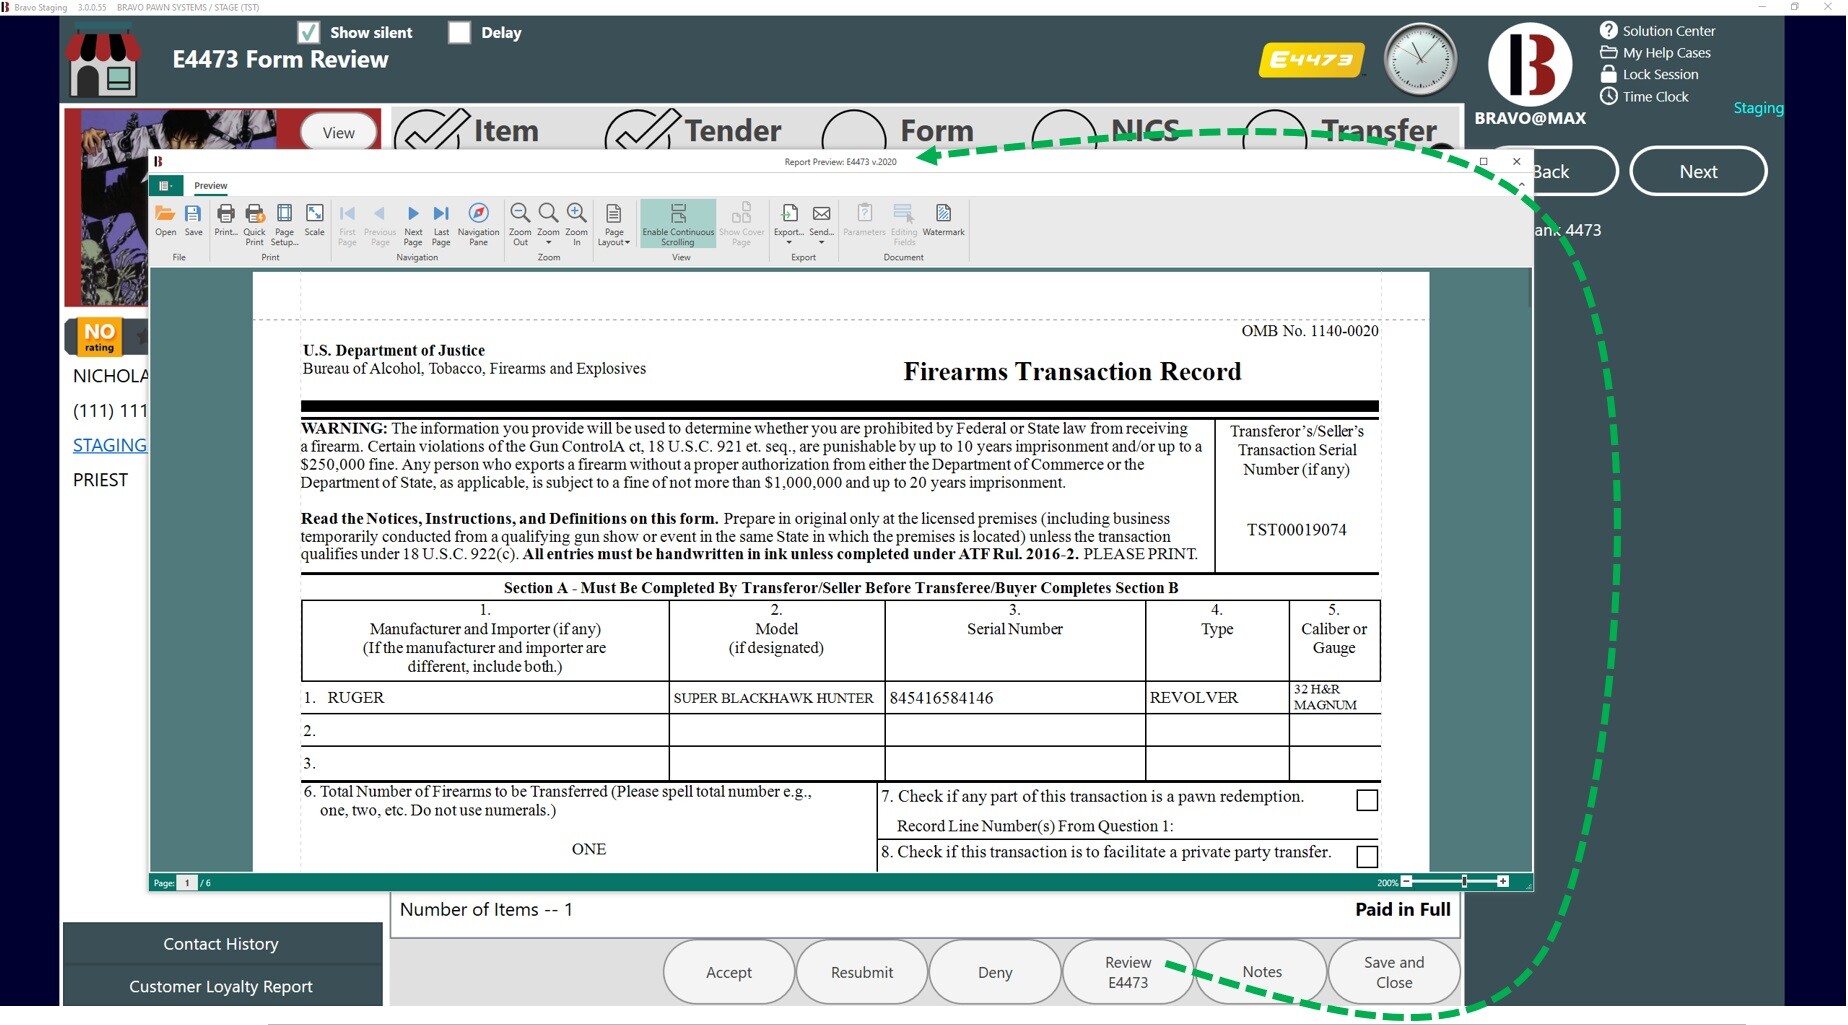Open the Time Clock
The image size is (1848, 1025).
click(1644, 97)
